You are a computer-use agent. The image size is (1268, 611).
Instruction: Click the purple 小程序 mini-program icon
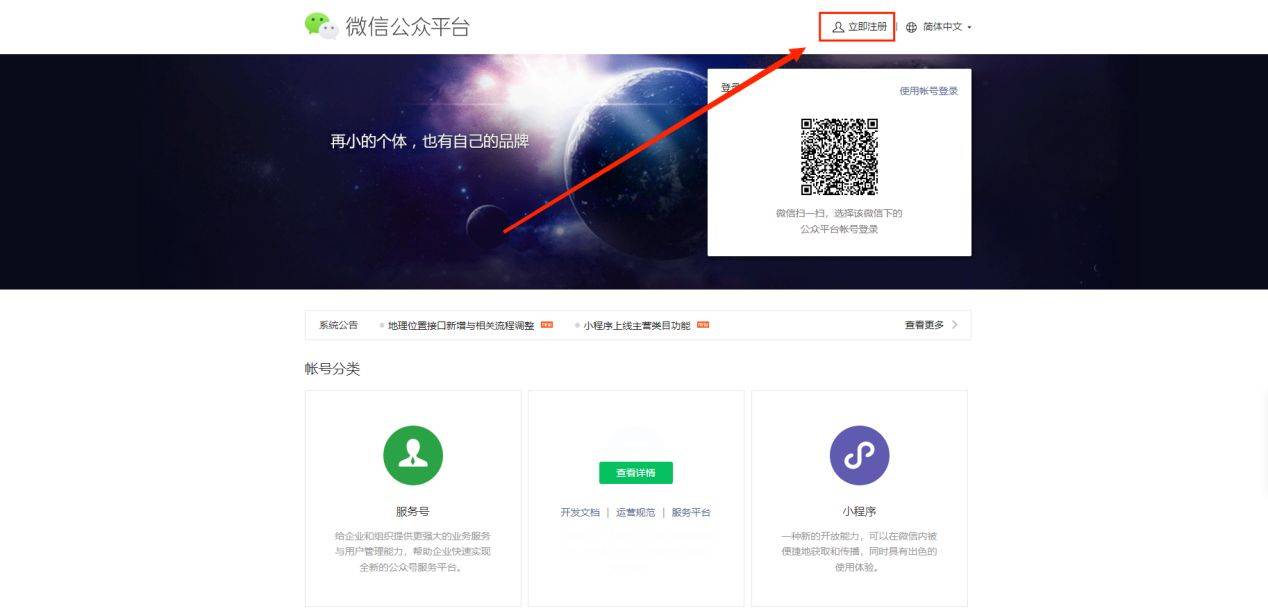[859, 455]
